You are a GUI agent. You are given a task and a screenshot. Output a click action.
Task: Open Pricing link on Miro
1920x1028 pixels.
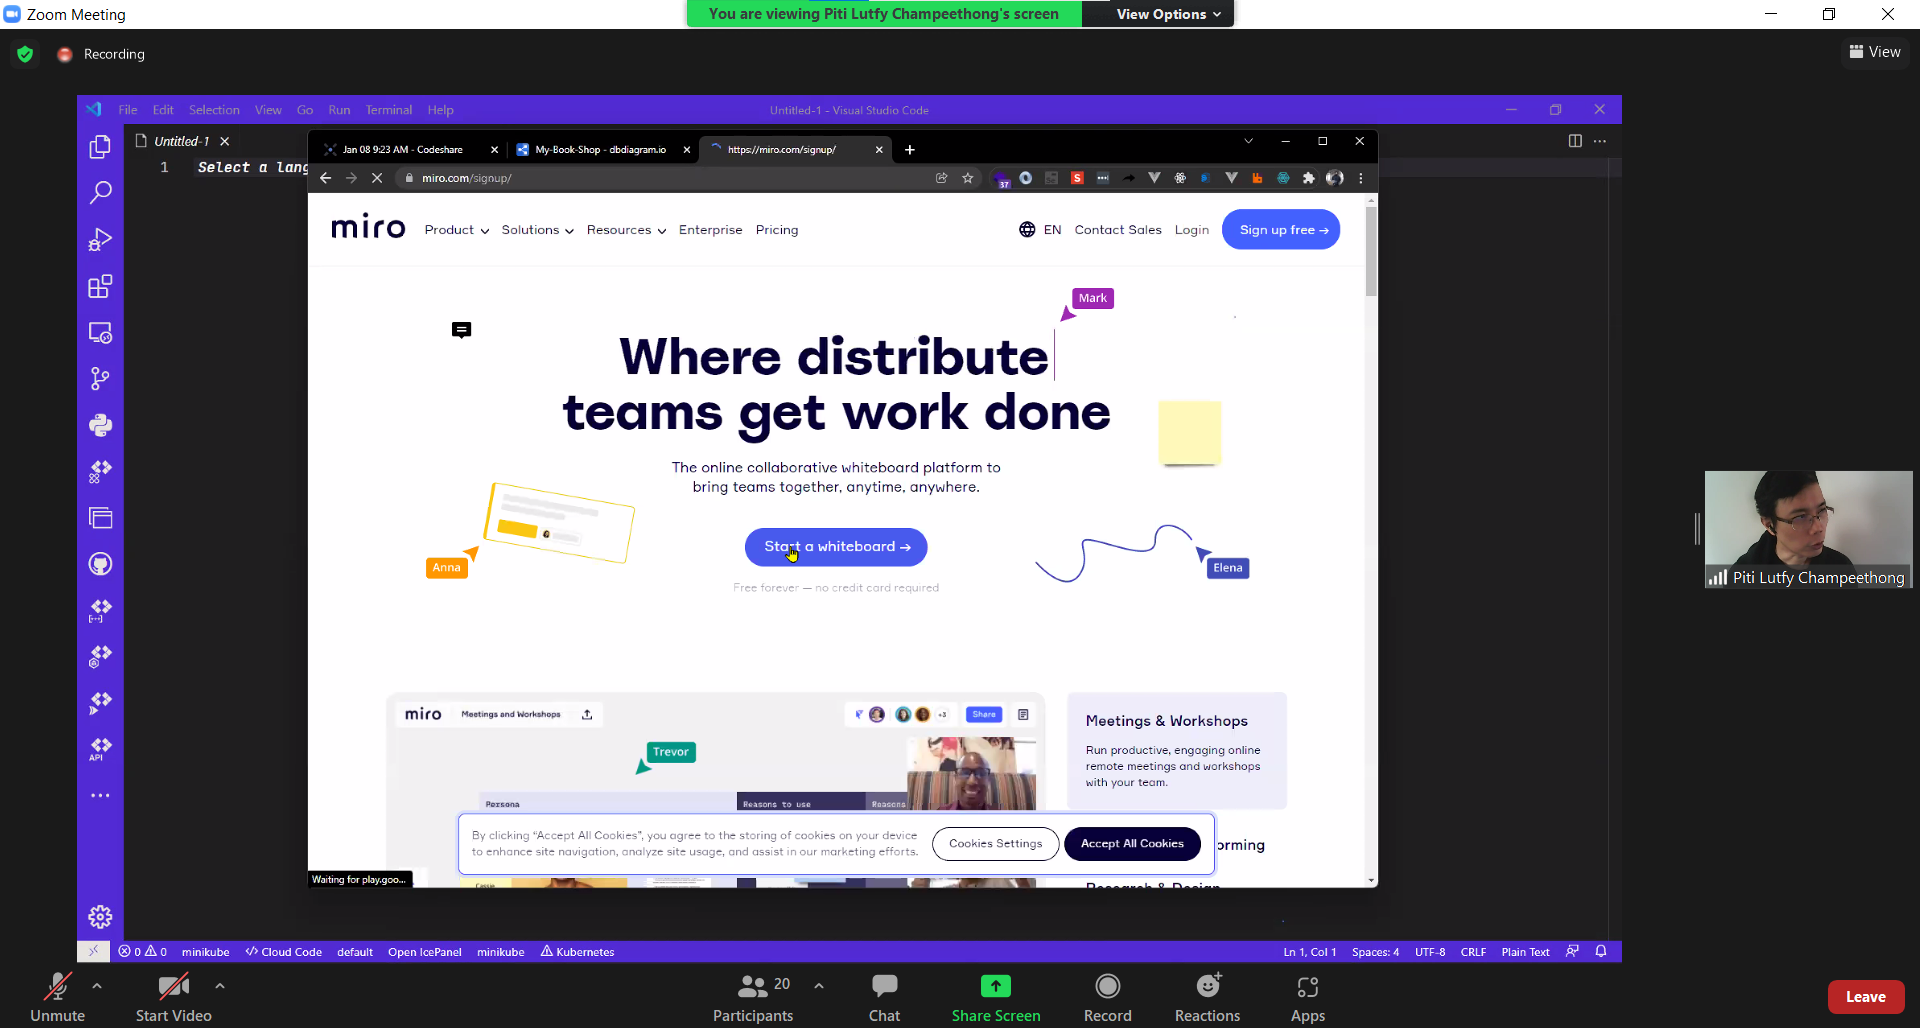point(777,230)
